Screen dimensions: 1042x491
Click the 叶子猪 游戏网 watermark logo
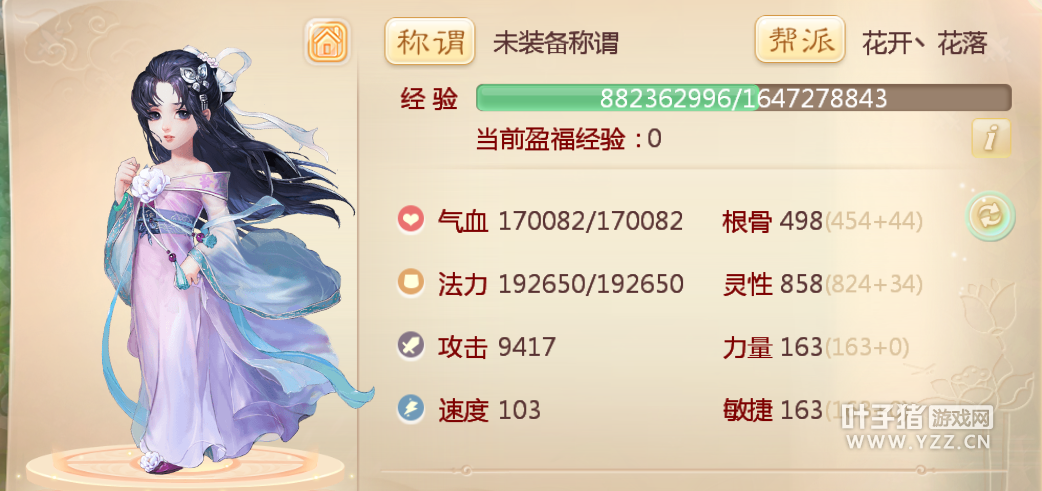point(916,427)
